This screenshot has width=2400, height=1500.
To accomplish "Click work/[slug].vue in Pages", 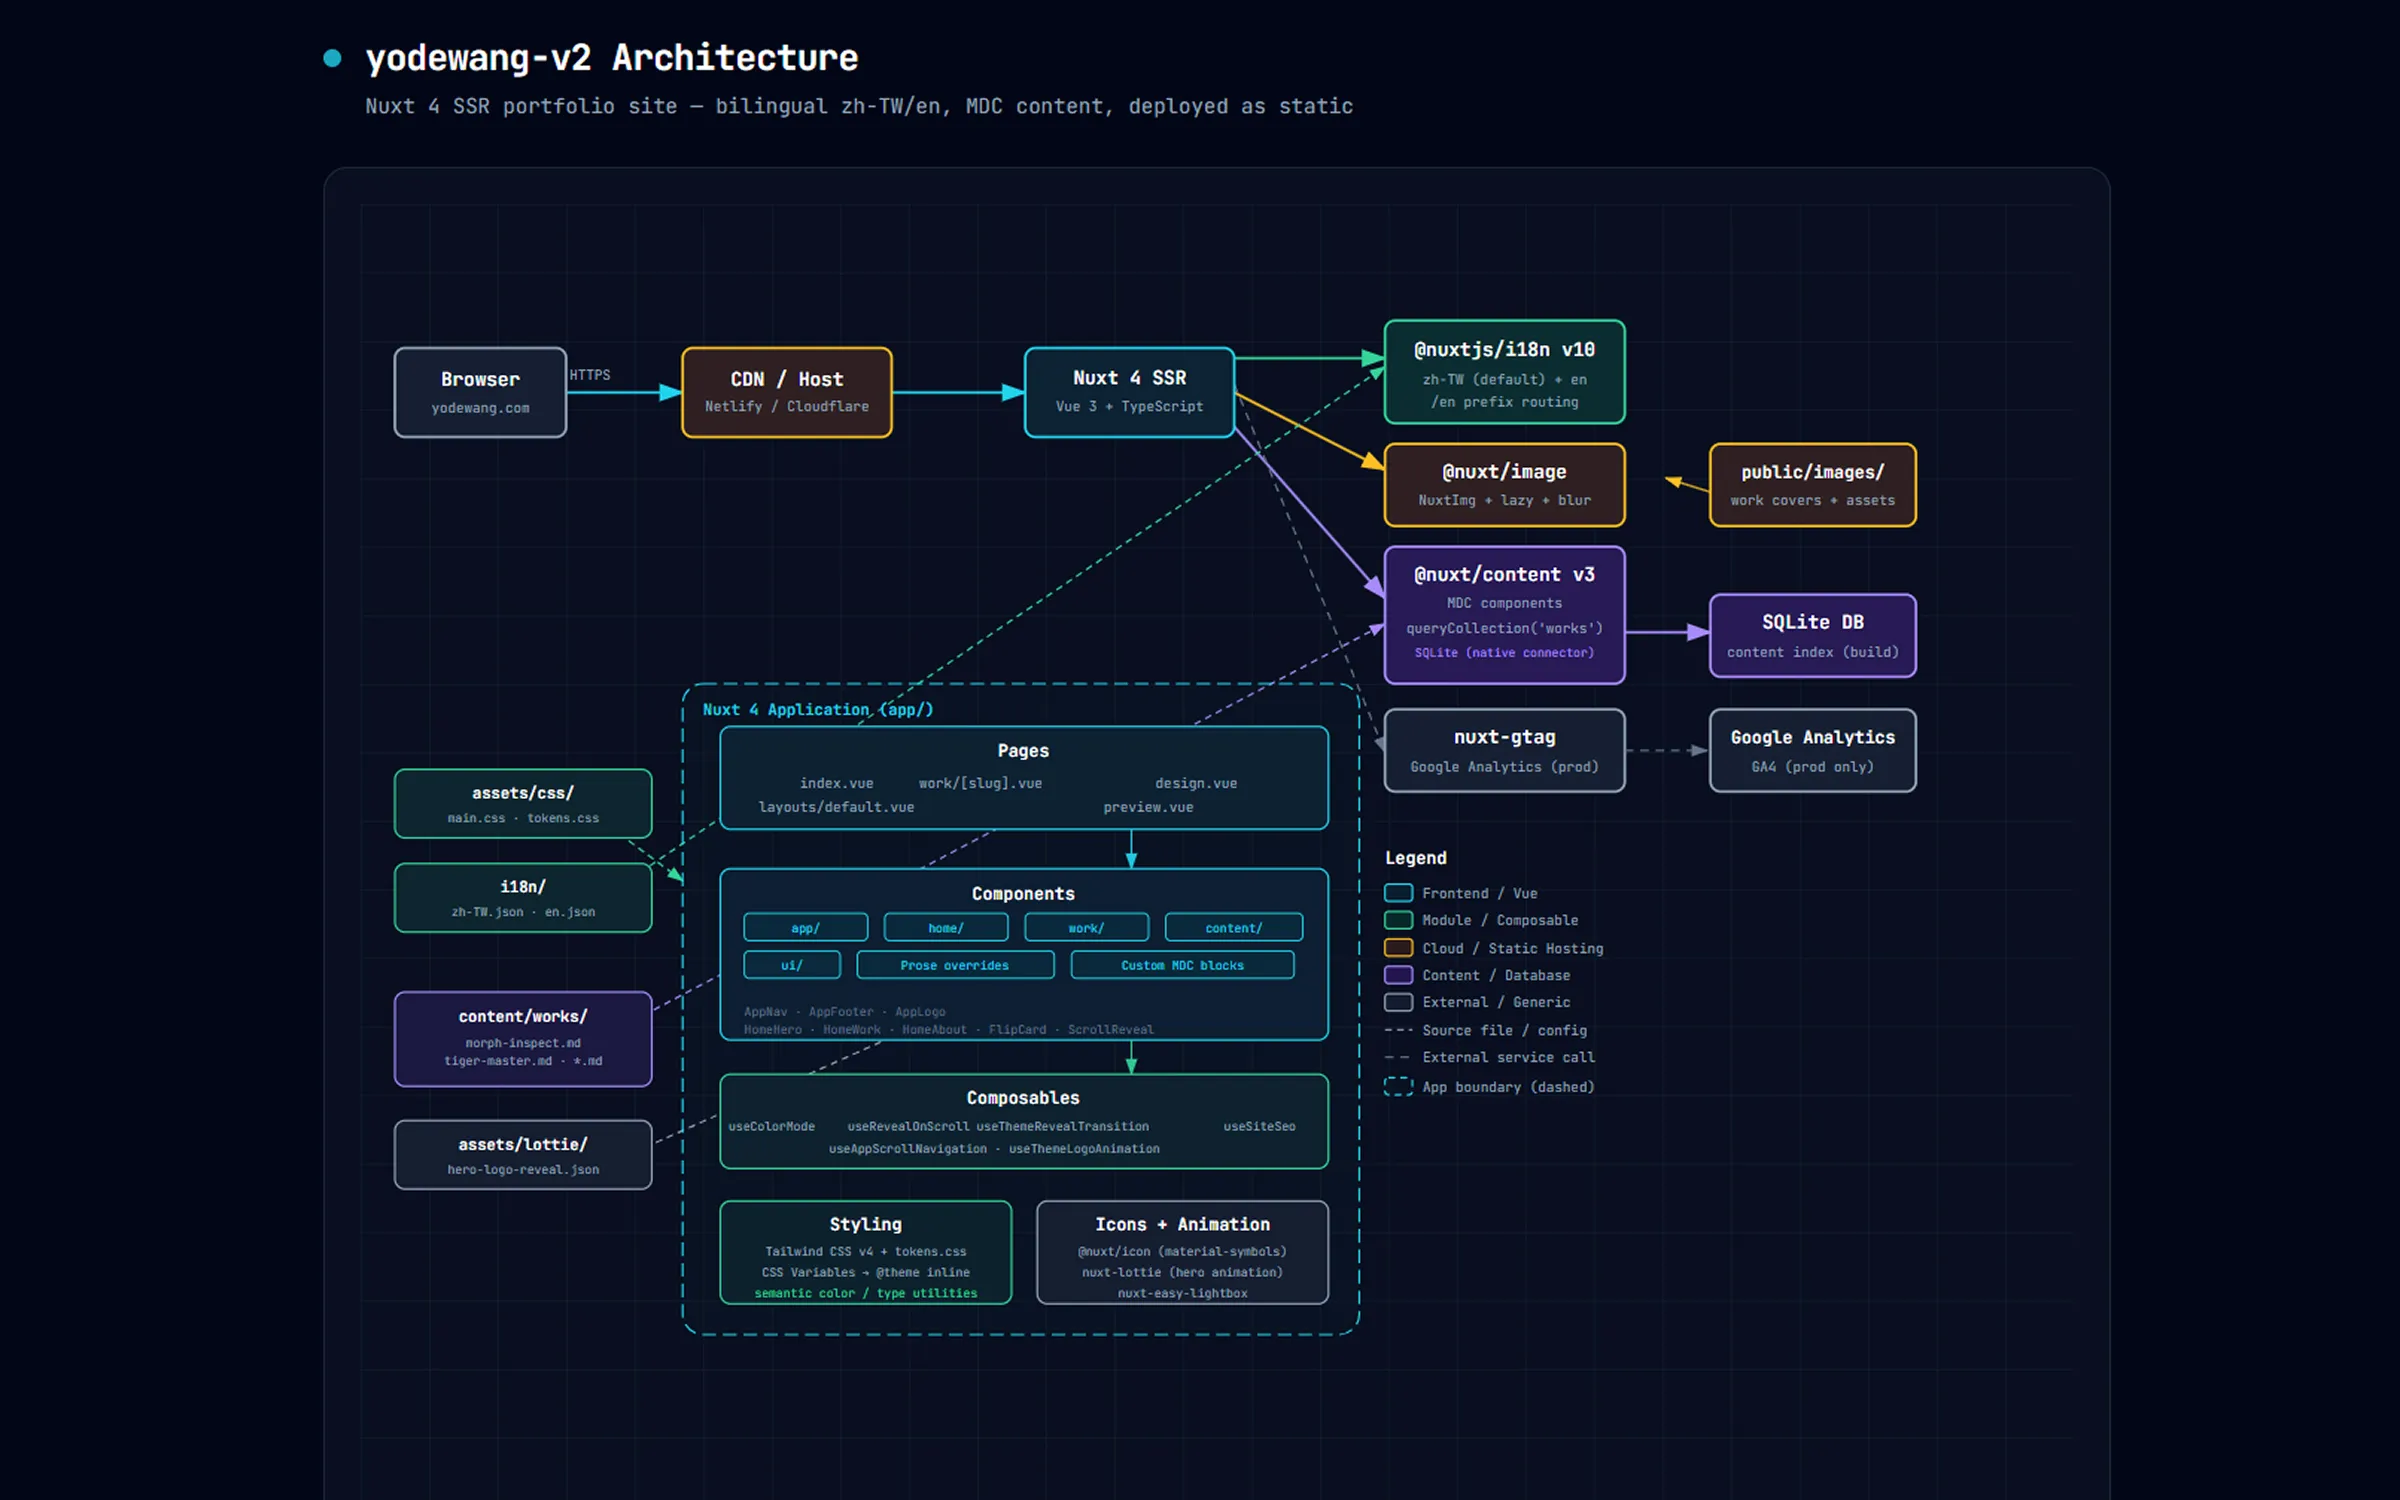I will pos(980,783).
